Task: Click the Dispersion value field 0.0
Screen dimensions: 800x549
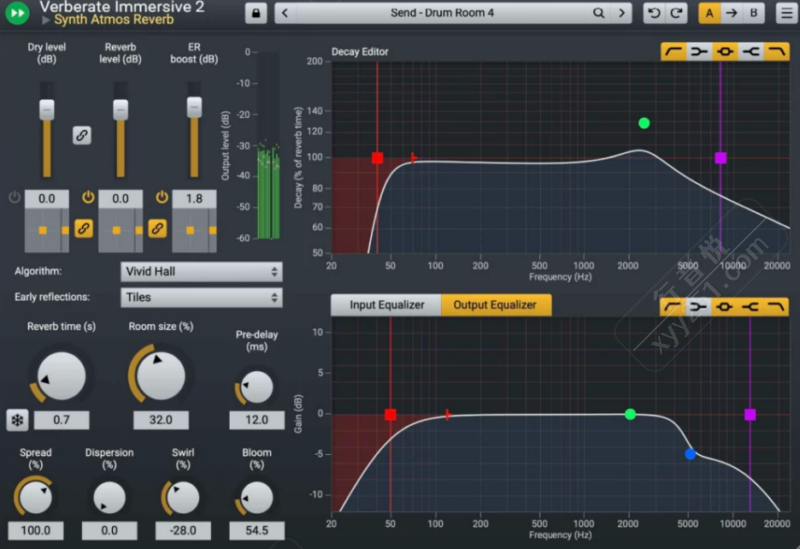Action: [x=109, y=531]
